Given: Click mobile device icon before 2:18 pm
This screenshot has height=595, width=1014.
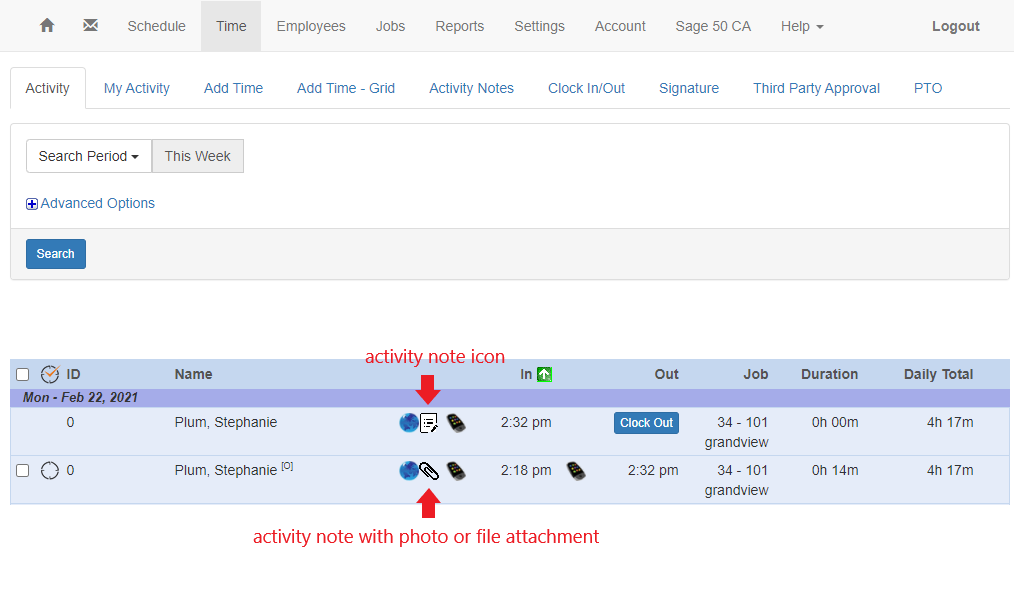Looking at the screenshot, I should [456, 471].
